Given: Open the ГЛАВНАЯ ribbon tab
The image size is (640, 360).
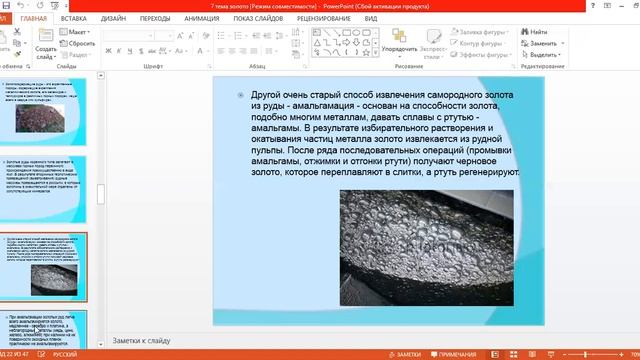Looking at the screenshot, I should tap(33, 18).
